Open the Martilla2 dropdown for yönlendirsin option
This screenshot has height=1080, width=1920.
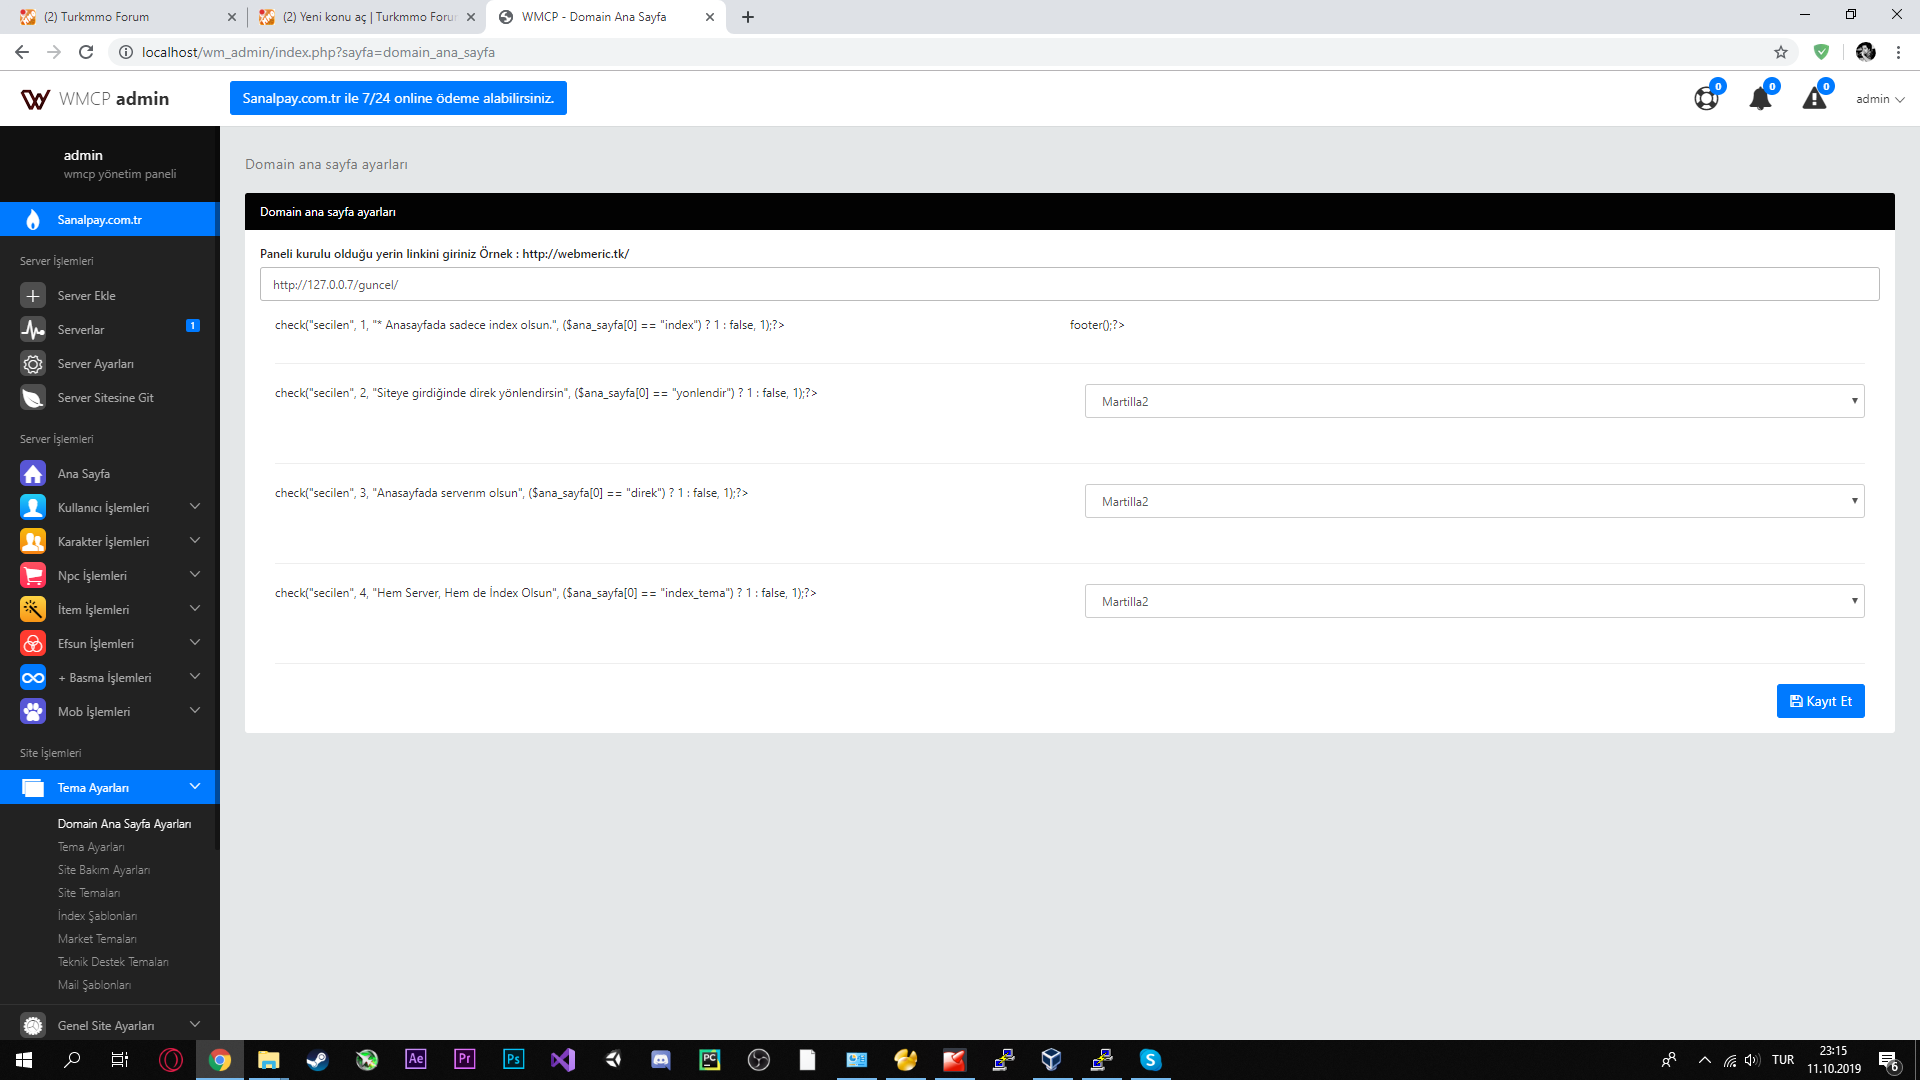[x=1474, y=401]
